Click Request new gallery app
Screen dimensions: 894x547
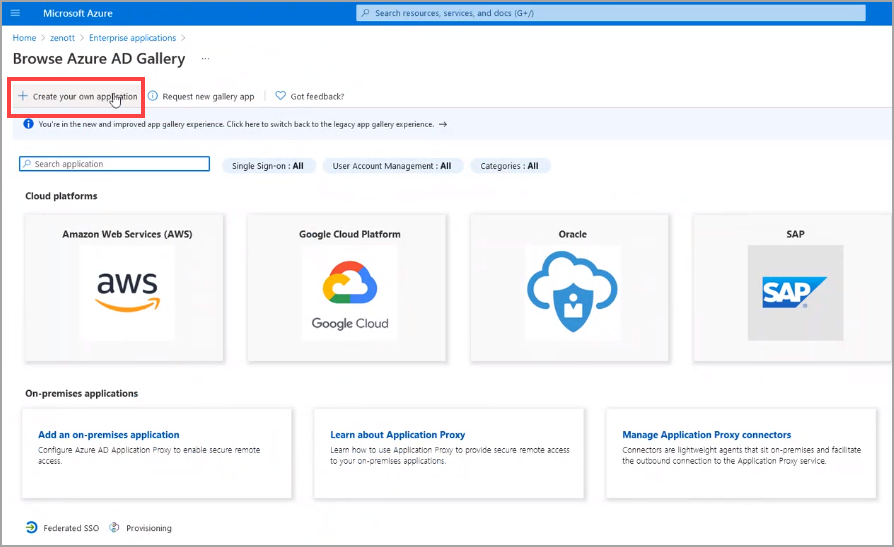208,96
